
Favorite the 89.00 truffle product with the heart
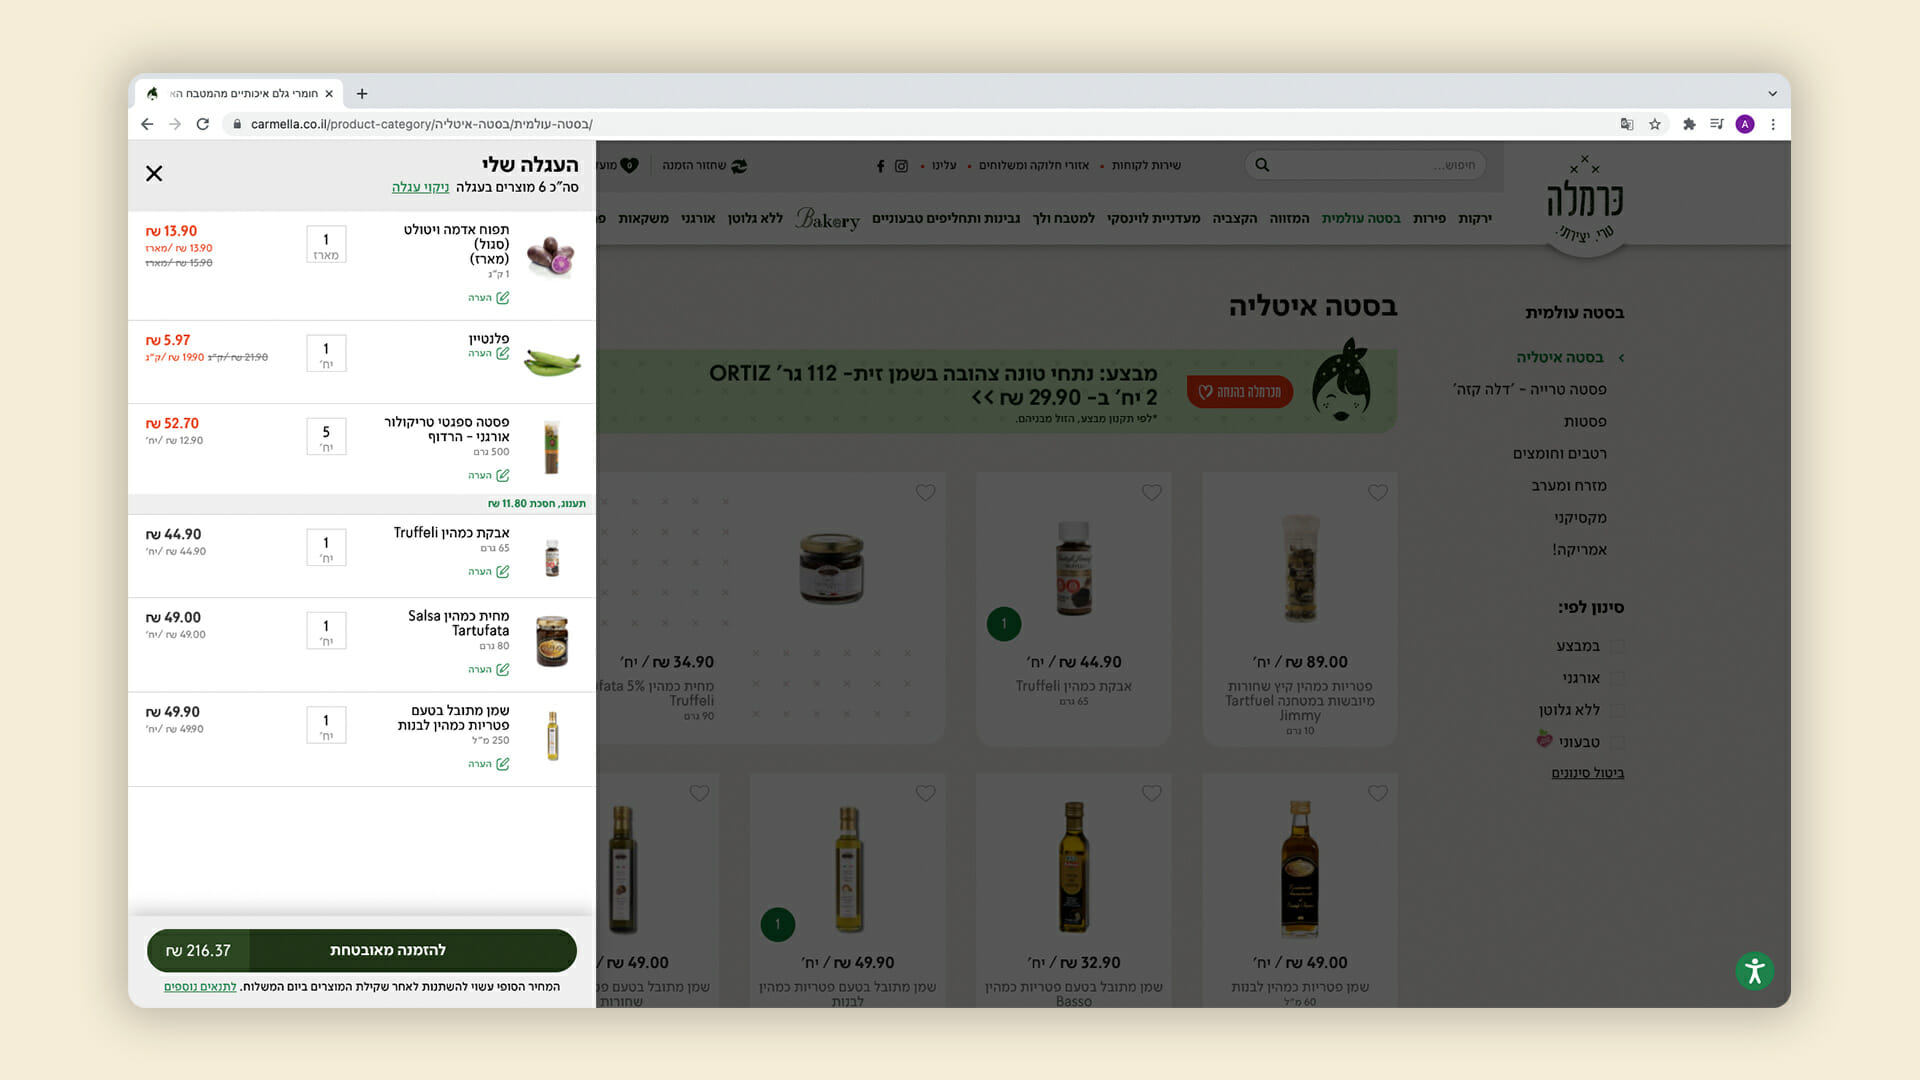pos(1377,492)
